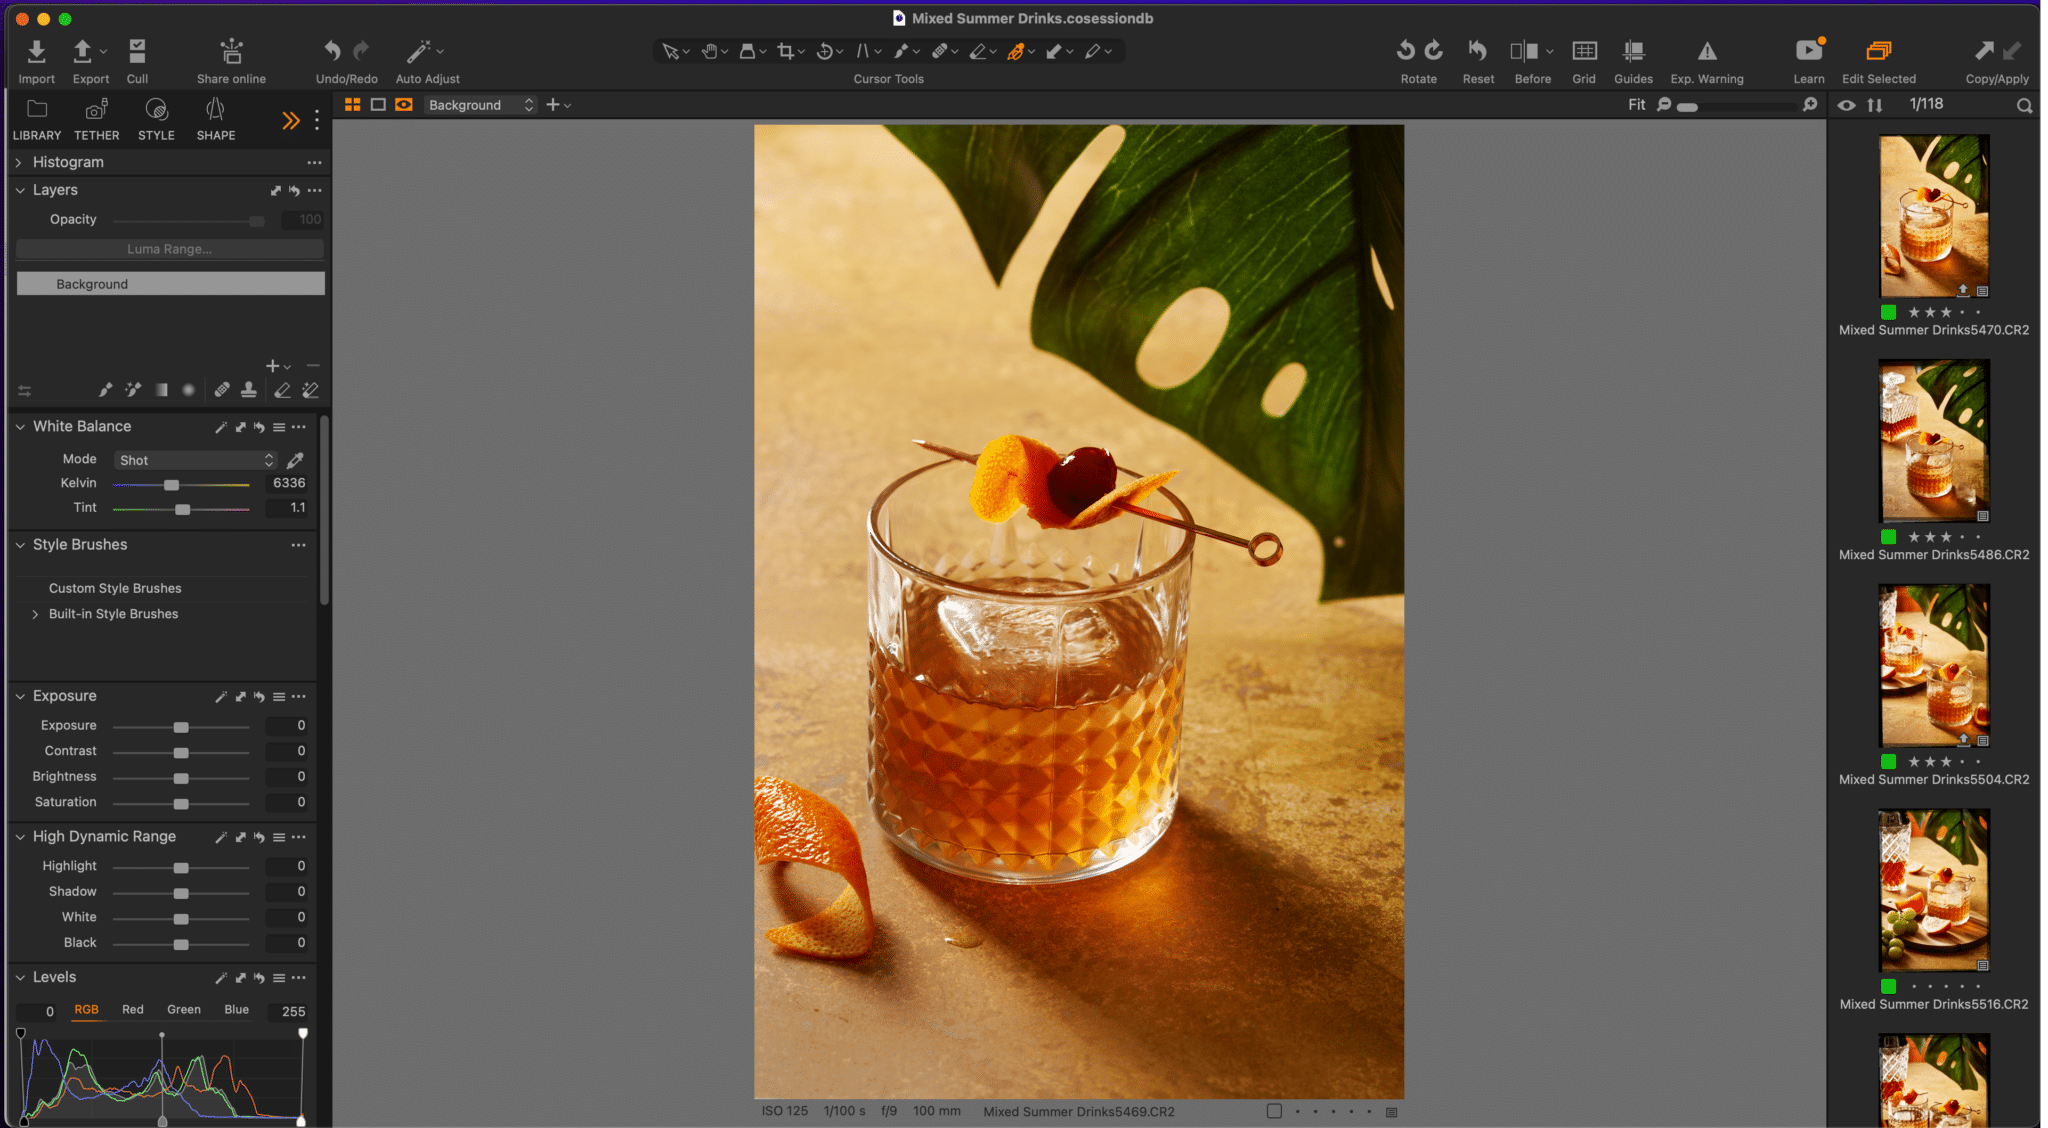
Task: Select thumbnail Mixed Summer Drinks5504.CR2
Action: [x=1934, y=666]
